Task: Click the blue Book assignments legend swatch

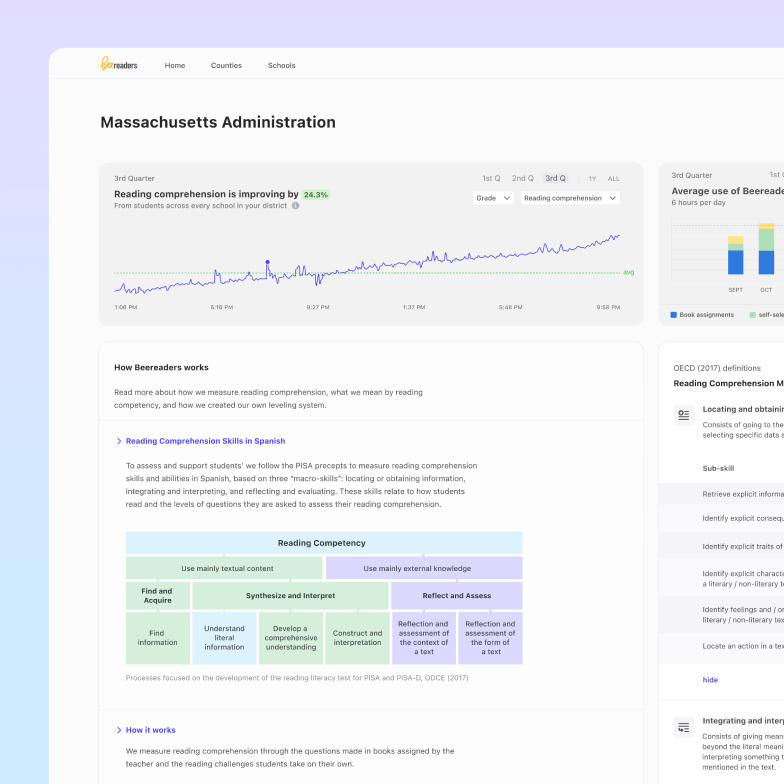Action: [674, 315]
